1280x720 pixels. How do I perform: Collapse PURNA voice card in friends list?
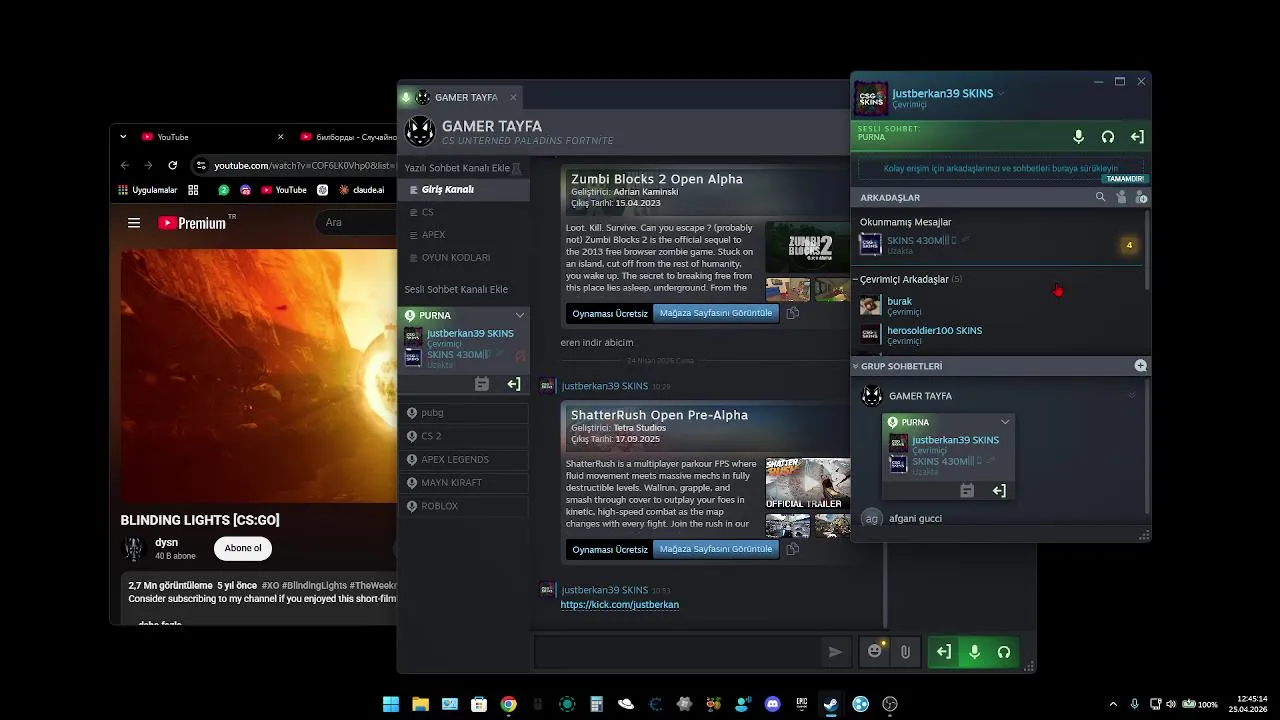tap(1005, 422)
